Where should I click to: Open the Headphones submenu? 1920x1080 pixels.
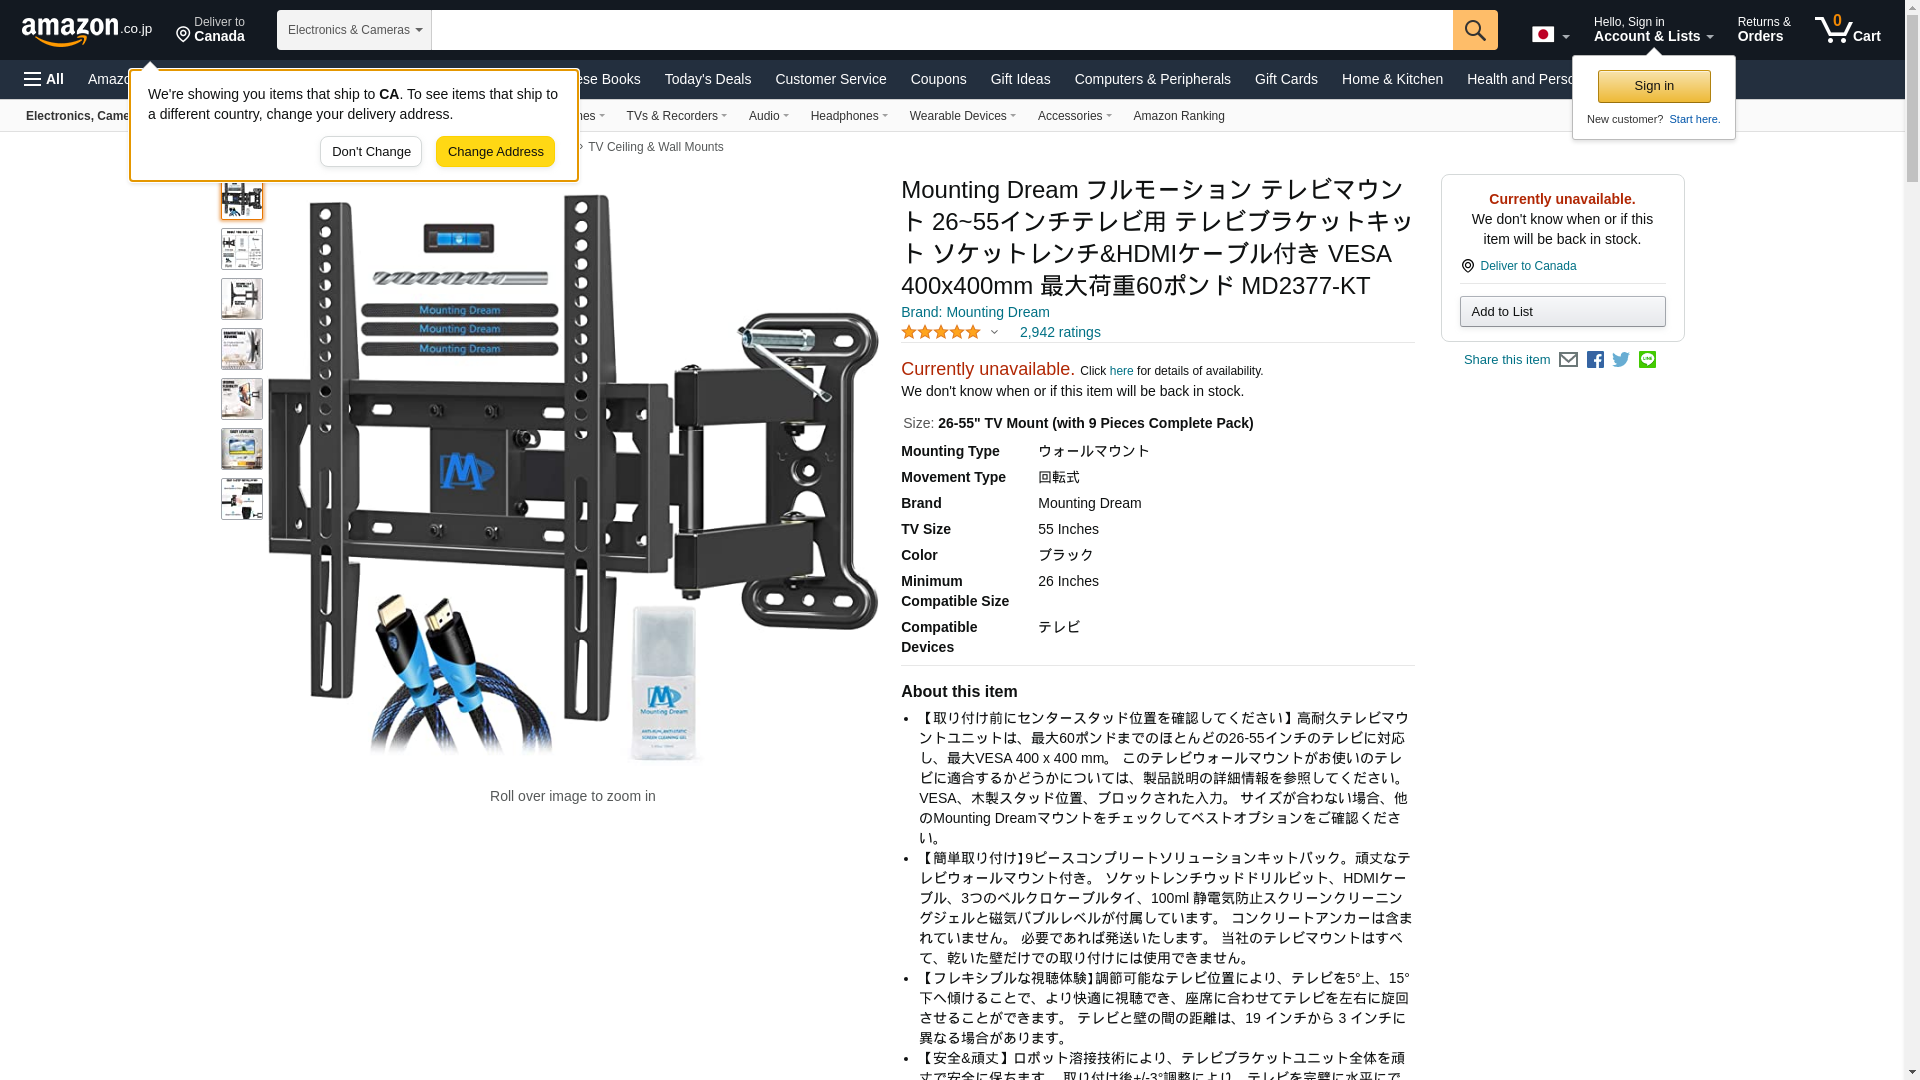tap(849, 116)
